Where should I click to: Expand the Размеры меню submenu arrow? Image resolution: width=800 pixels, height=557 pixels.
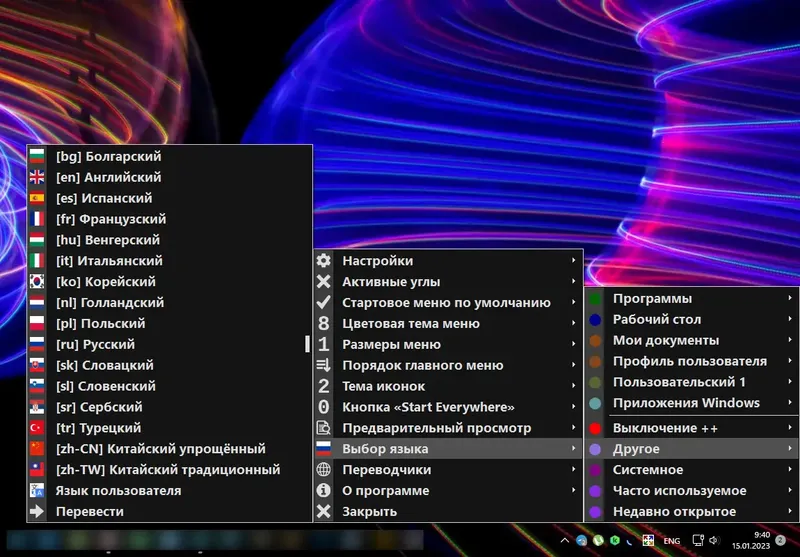pyautogui.click(x=573, y=344)
